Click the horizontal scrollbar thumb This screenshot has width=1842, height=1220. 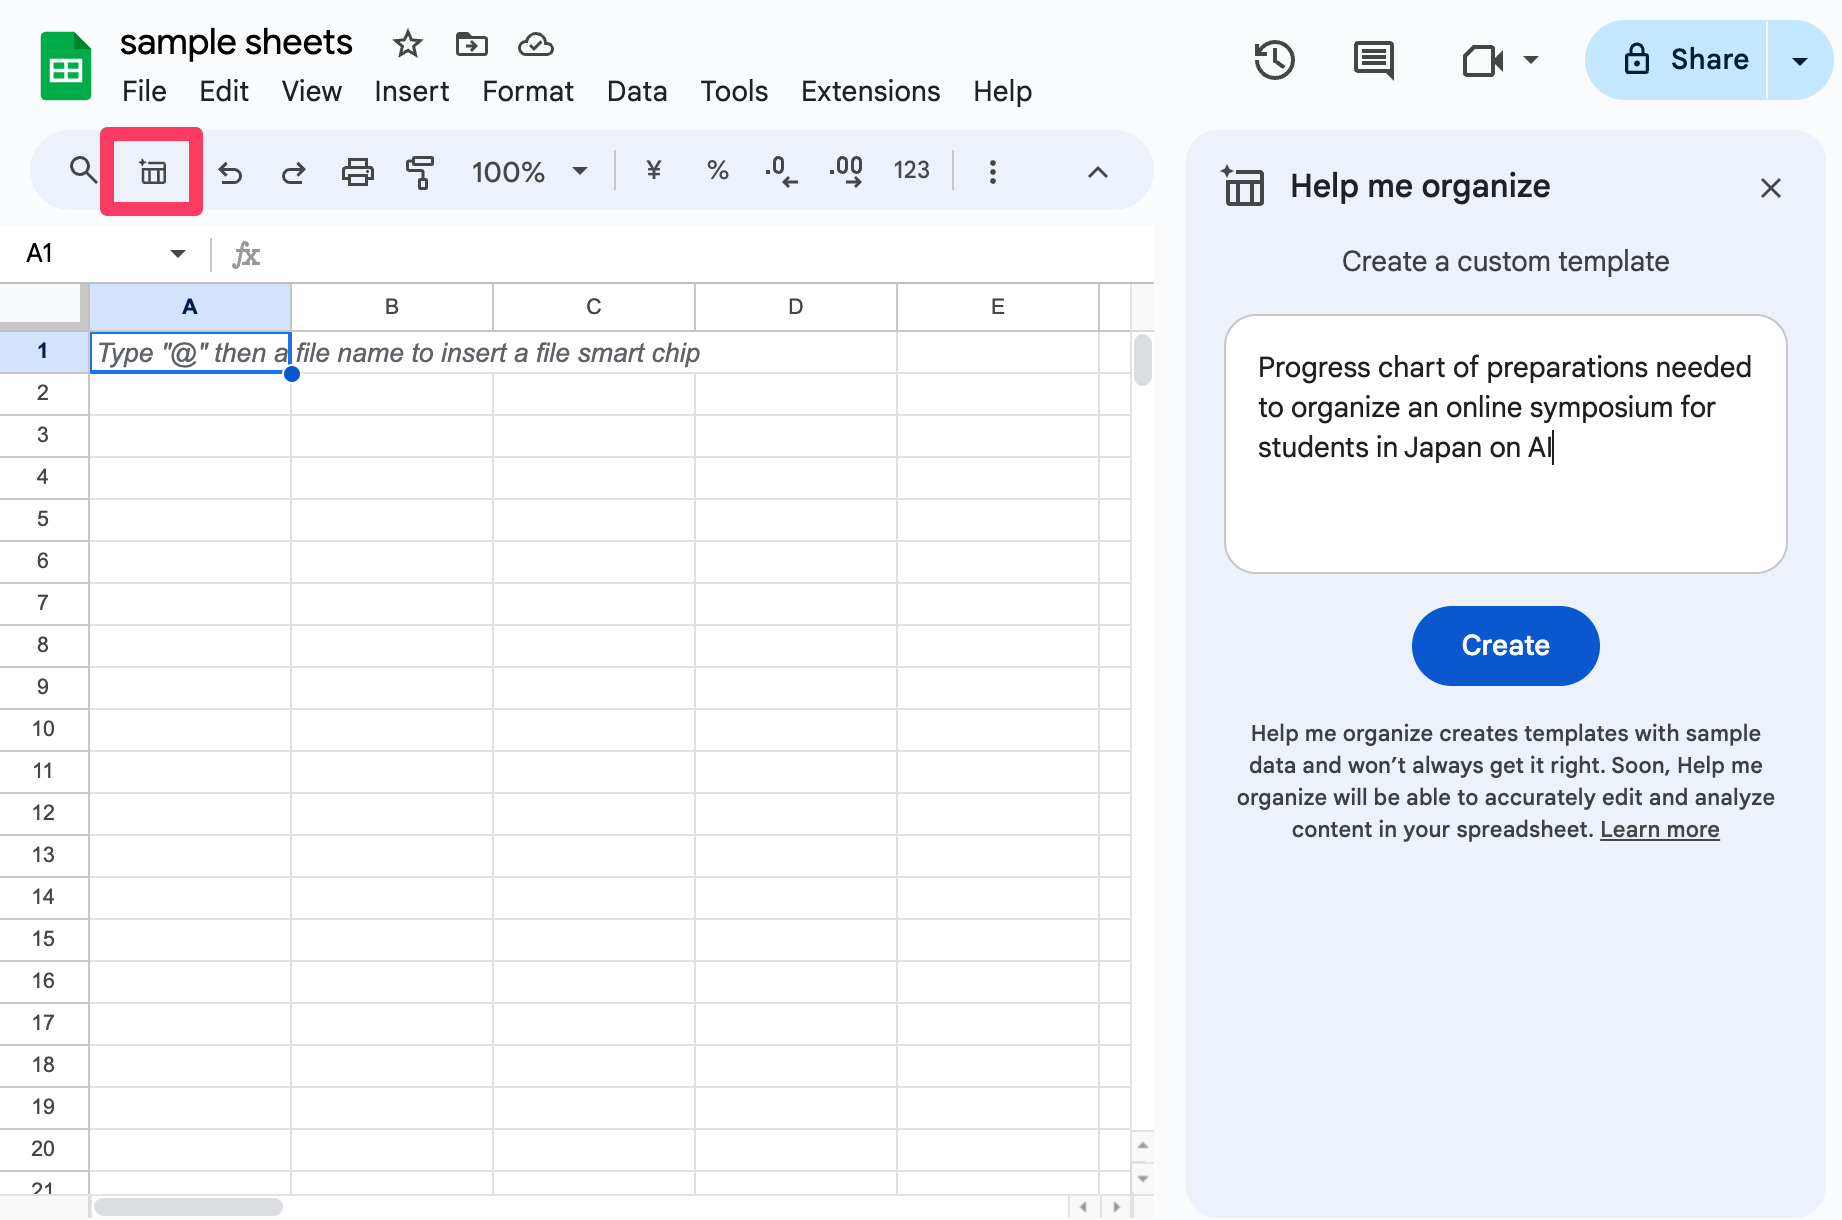[x=188, y=1207]
